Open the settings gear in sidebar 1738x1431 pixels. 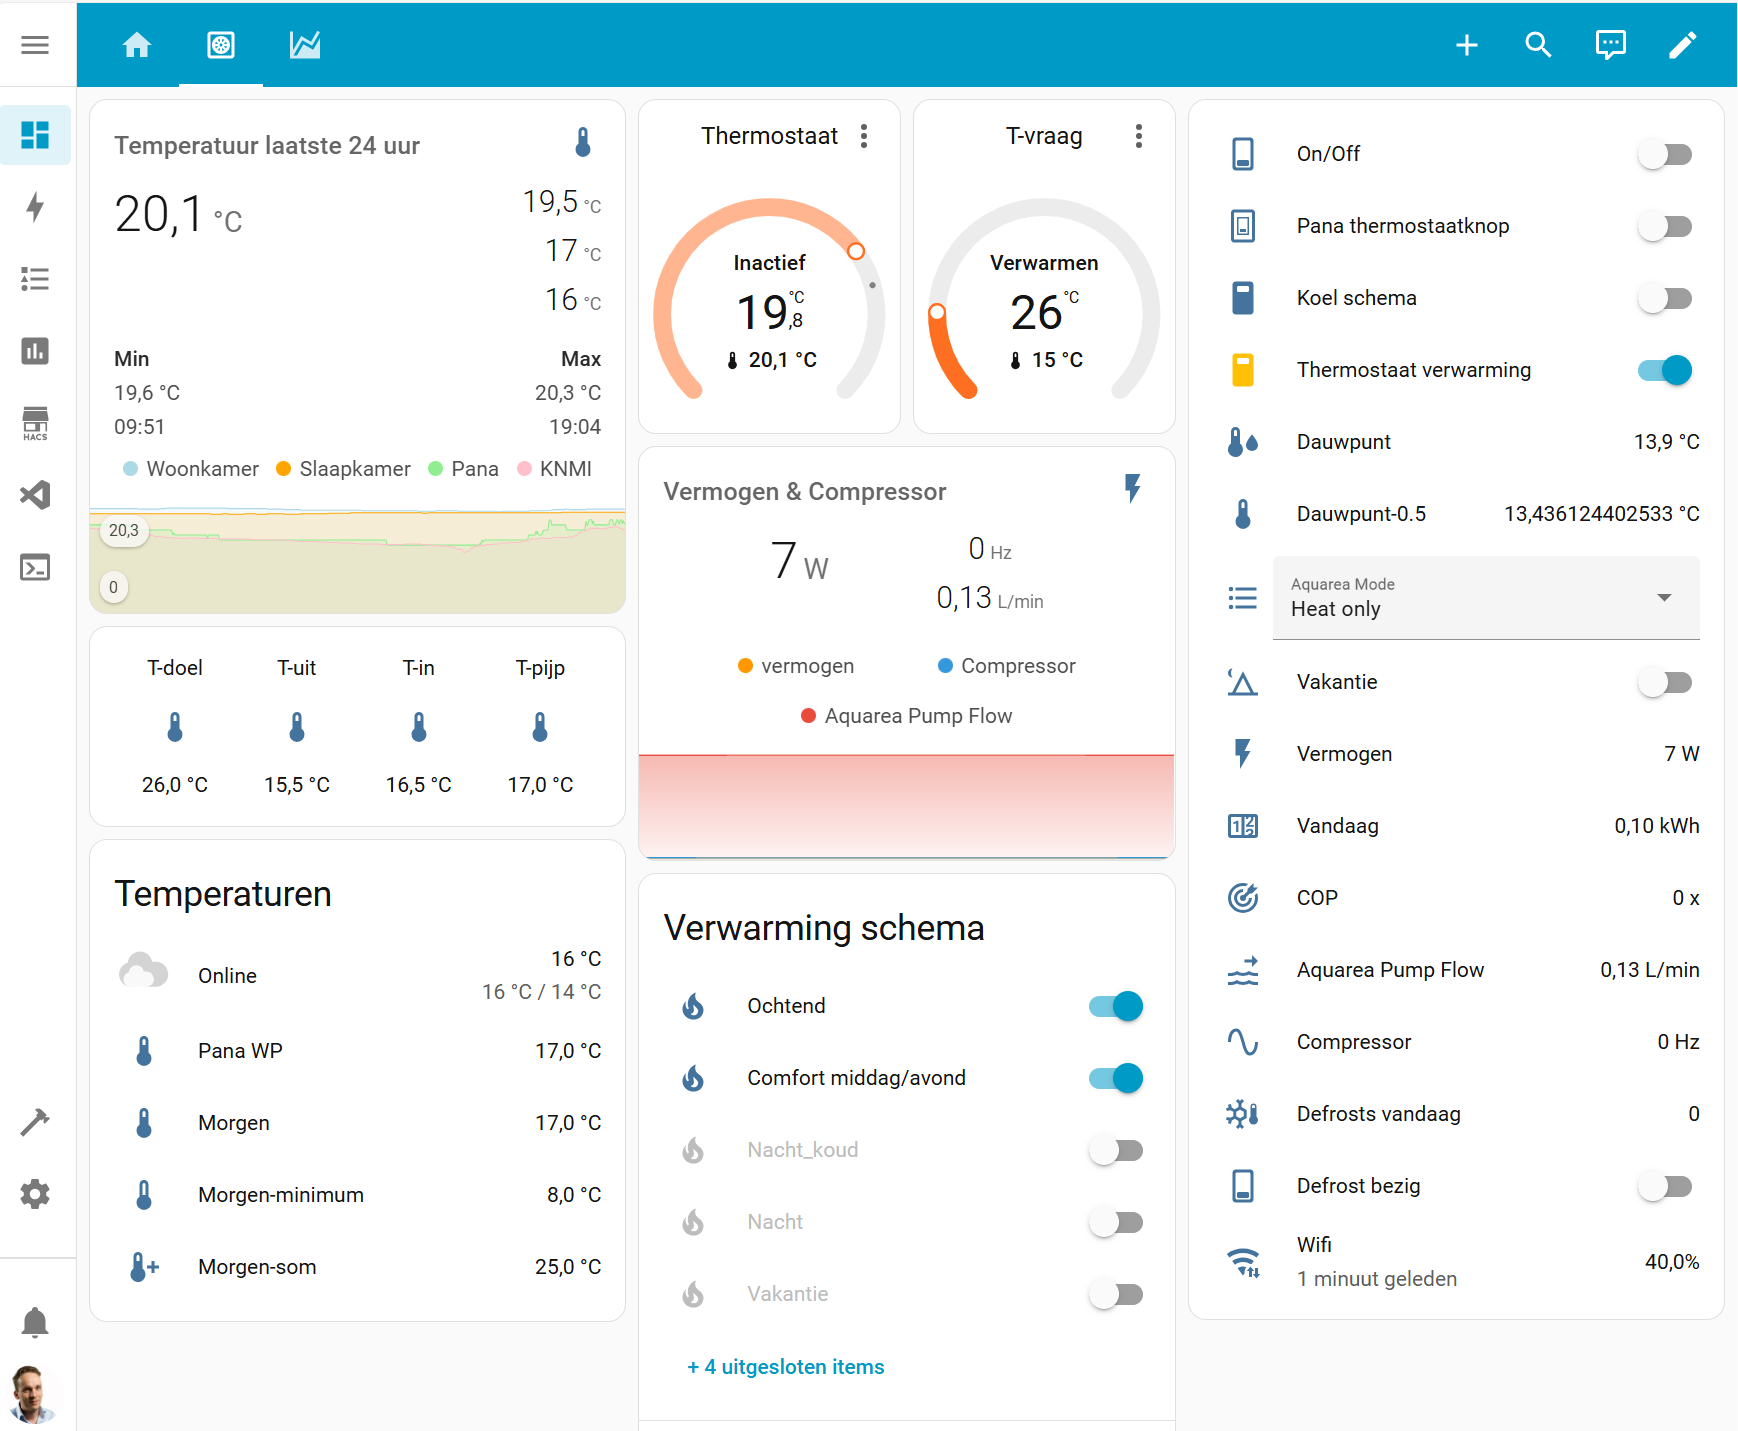point(35,1194)
